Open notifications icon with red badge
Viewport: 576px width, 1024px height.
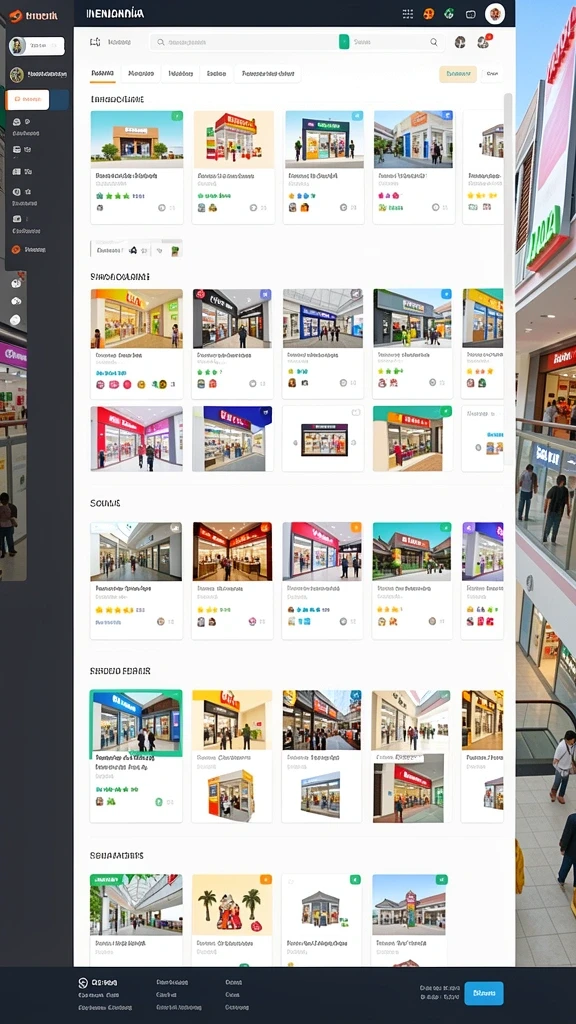pyautogui.click(x=483, y=42)
